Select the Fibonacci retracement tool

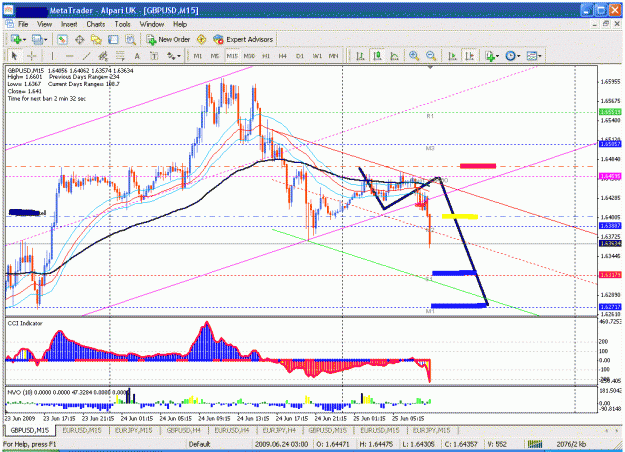120,56
